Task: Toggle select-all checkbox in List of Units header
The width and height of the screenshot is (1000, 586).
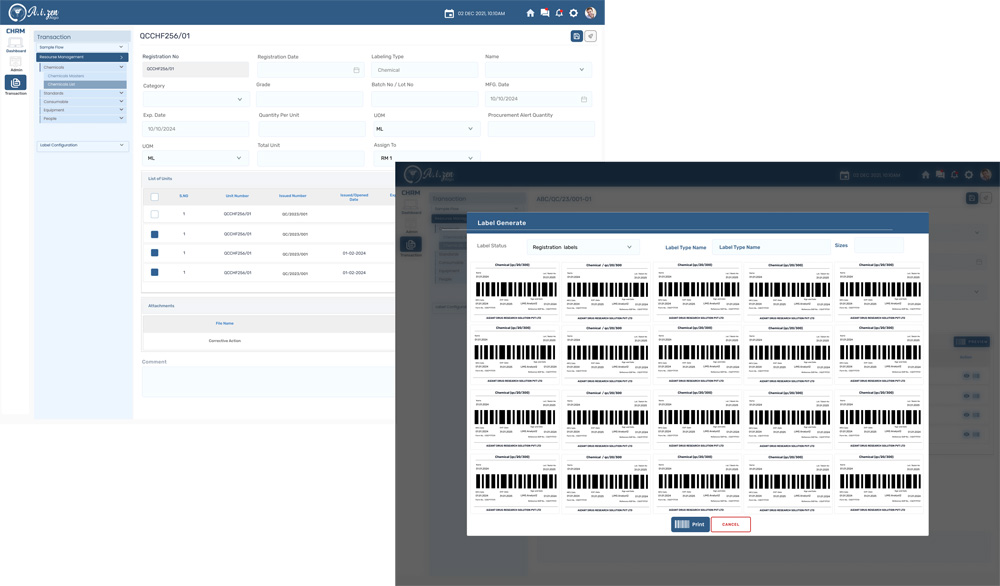Action: point(154,197)
